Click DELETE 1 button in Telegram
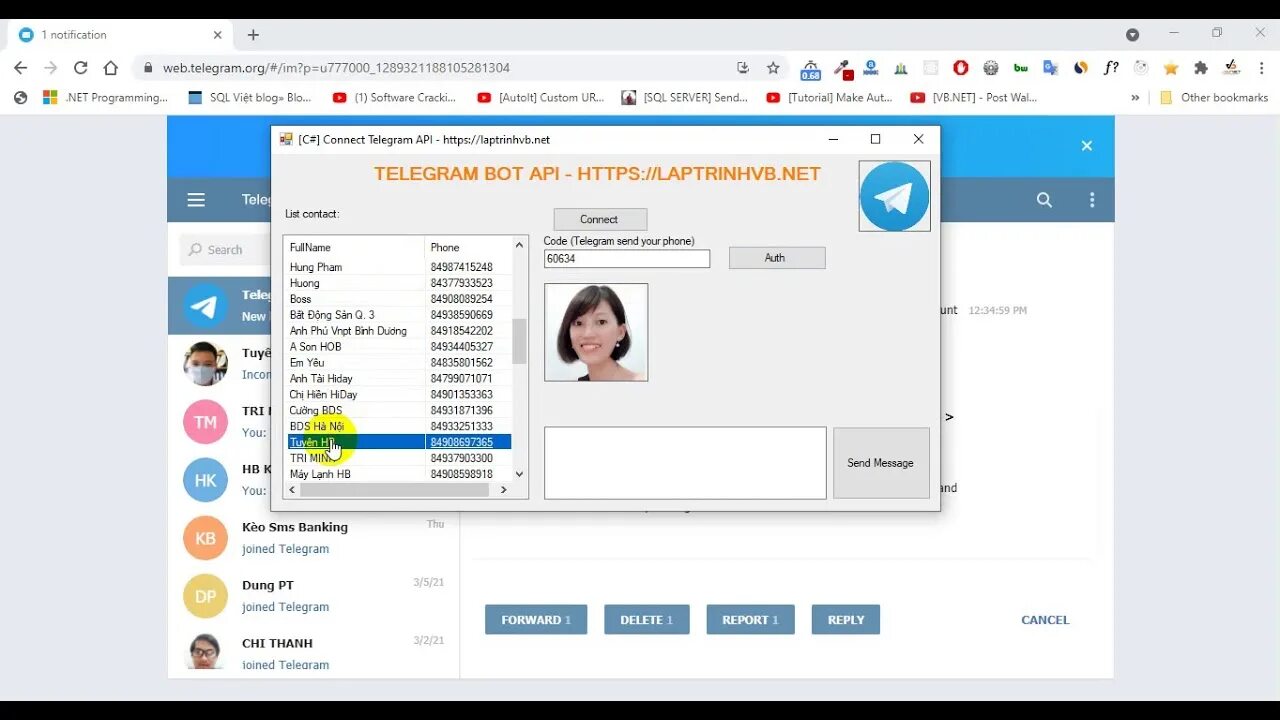1280x720 pixels. (647, 620)
